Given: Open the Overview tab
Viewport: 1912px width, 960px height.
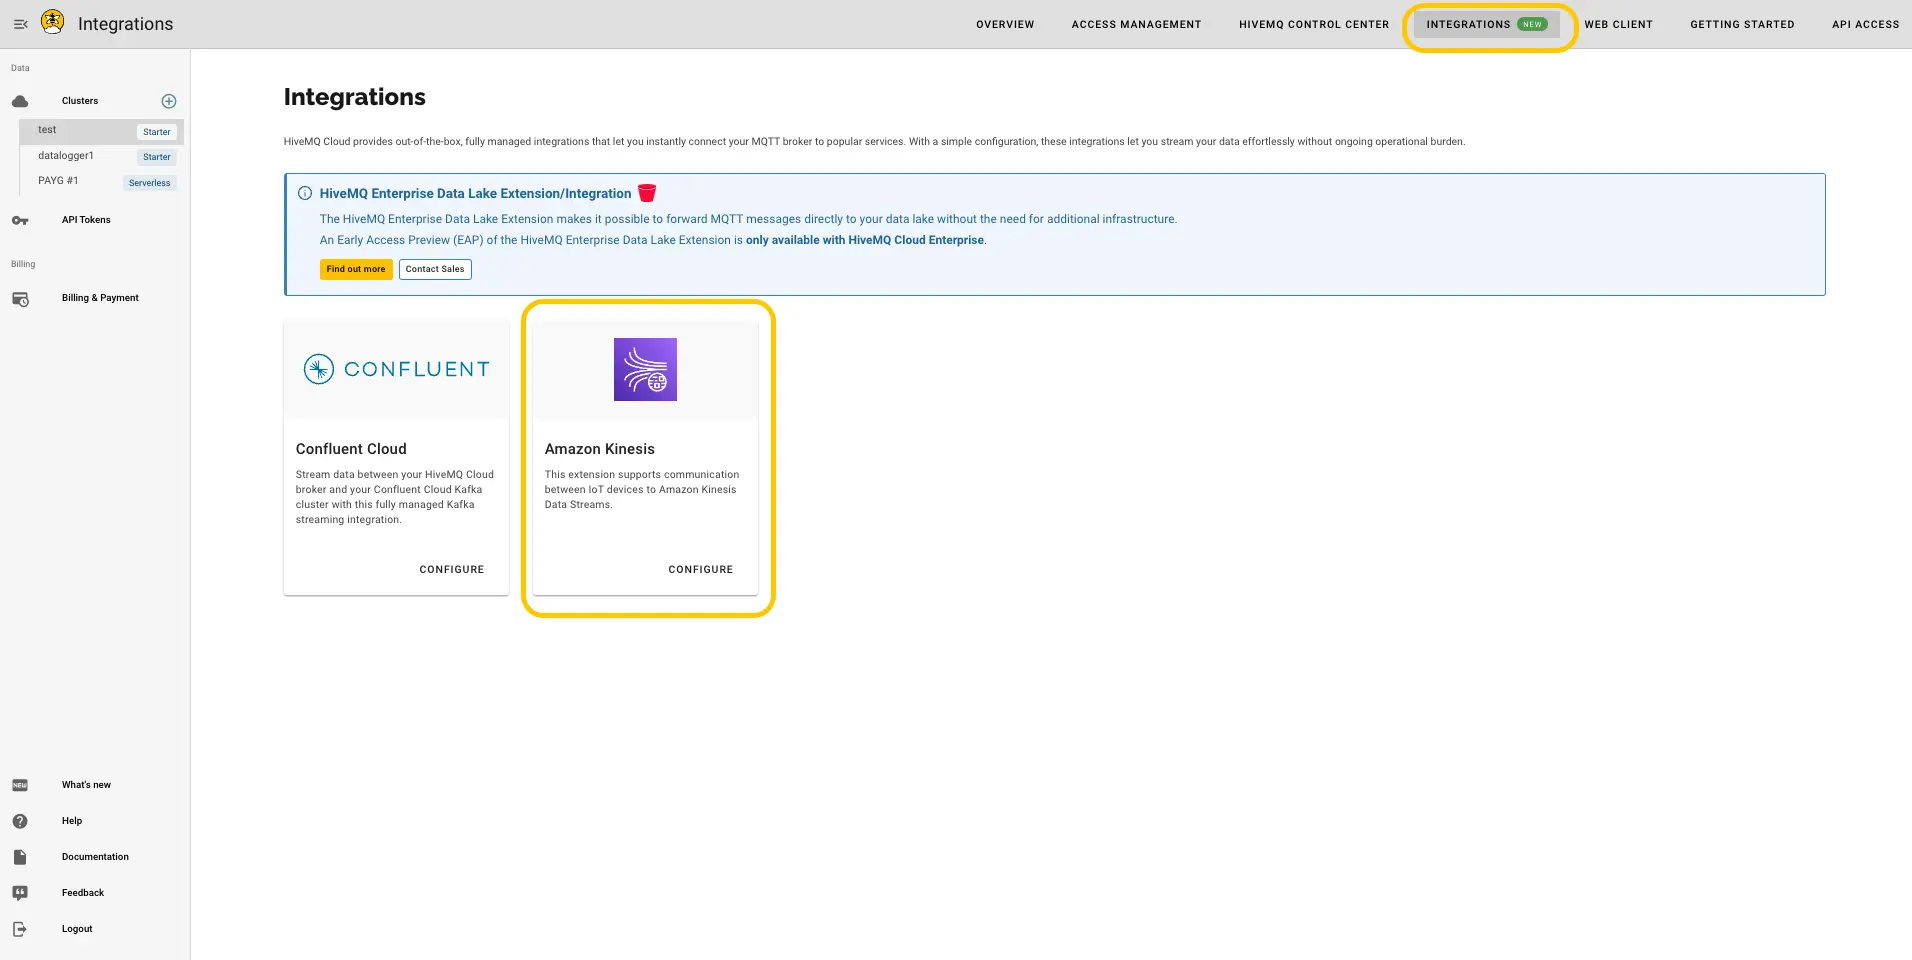Looking at the screenshot, I should pos(1005,24).
